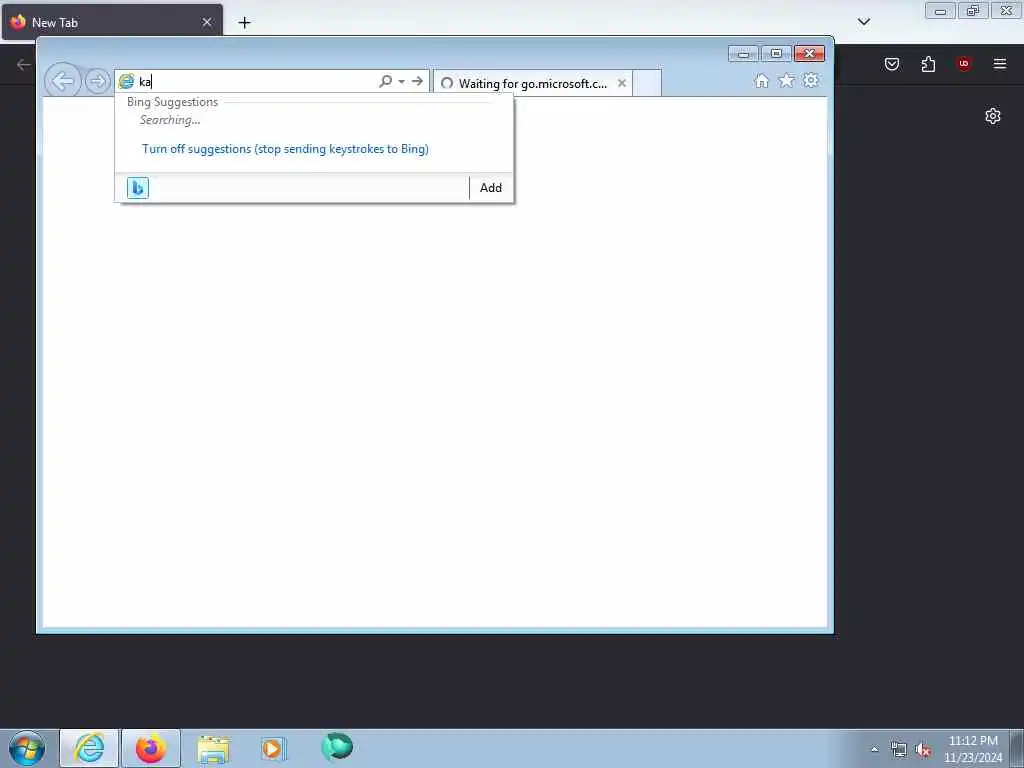This screenshot has height=768, width=1024.
Task: Select the 'Waiting for go.microsoft.c...' tab
Action: click(x=532, y=83)
